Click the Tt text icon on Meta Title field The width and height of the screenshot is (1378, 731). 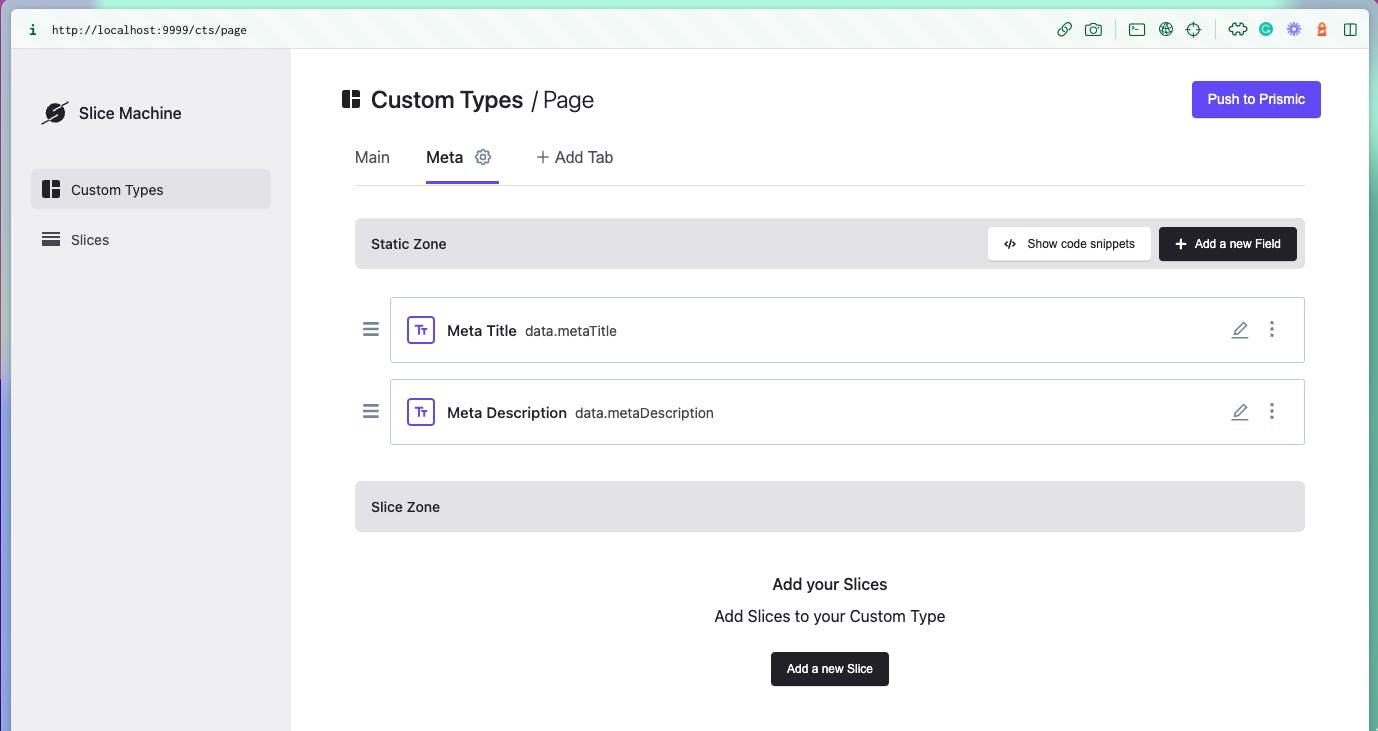[420, 329]
